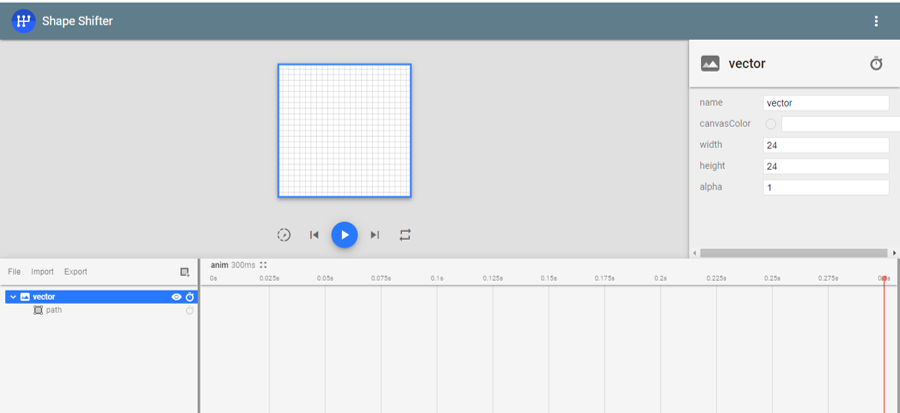This screenshot has height=413, width=900.
Task: Skip animation to the end
Action: point(375,235)
